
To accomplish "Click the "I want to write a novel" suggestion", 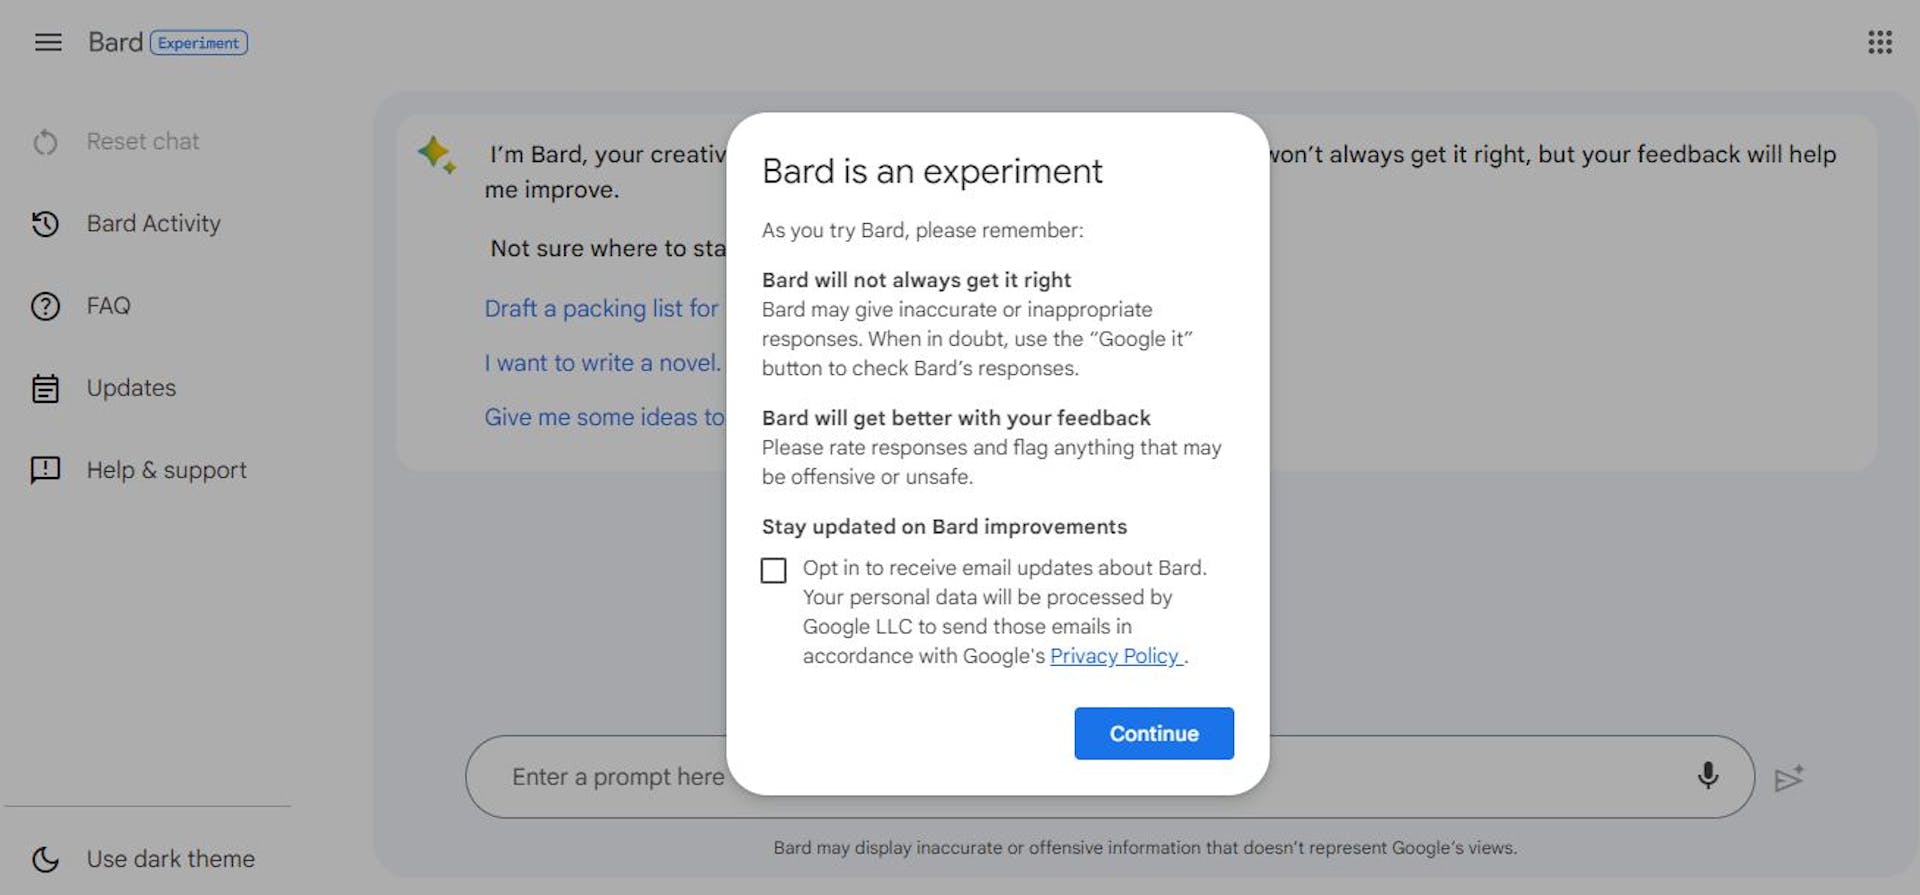I will pyautogui.click(x=602, y=363).
